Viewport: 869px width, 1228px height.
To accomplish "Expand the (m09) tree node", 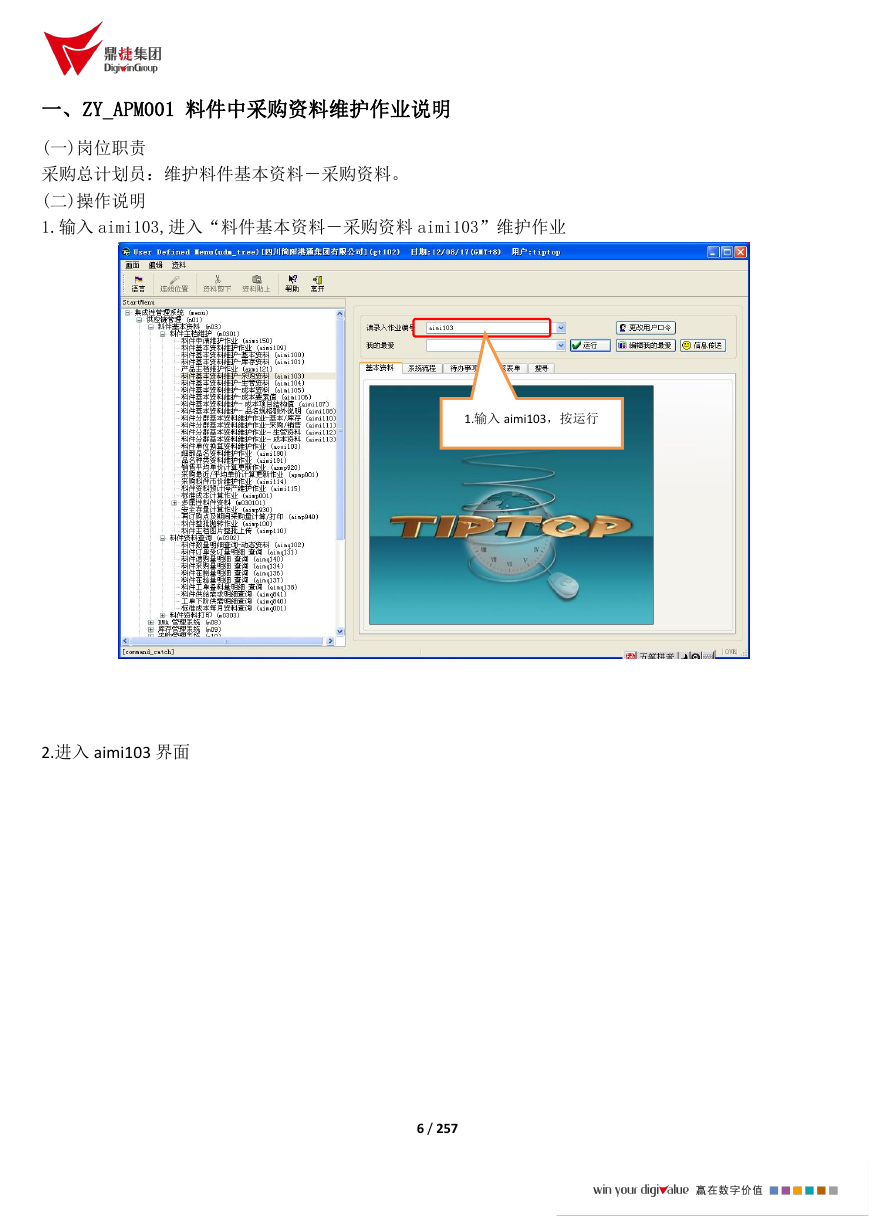I will [150, 629].
